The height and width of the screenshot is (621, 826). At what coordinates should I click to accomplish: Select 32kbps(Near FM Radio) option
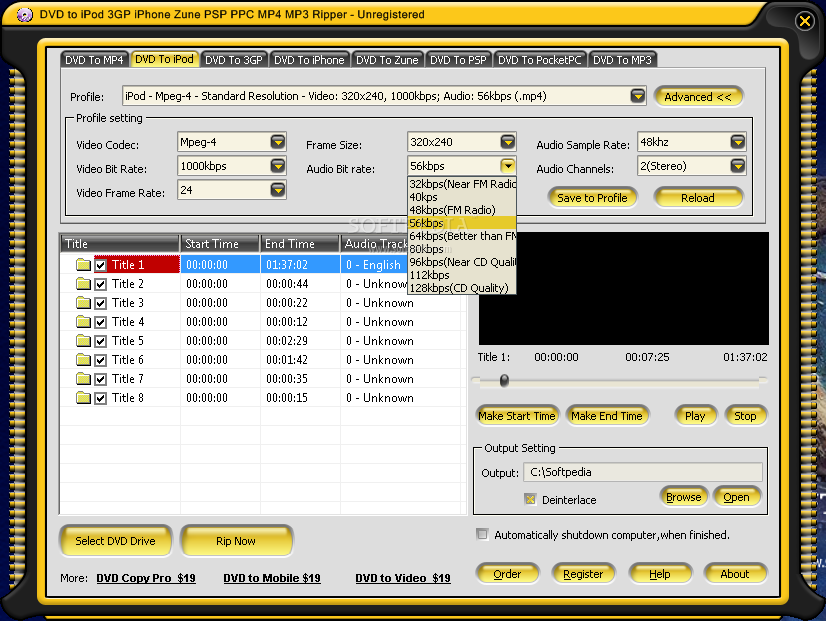462,184
